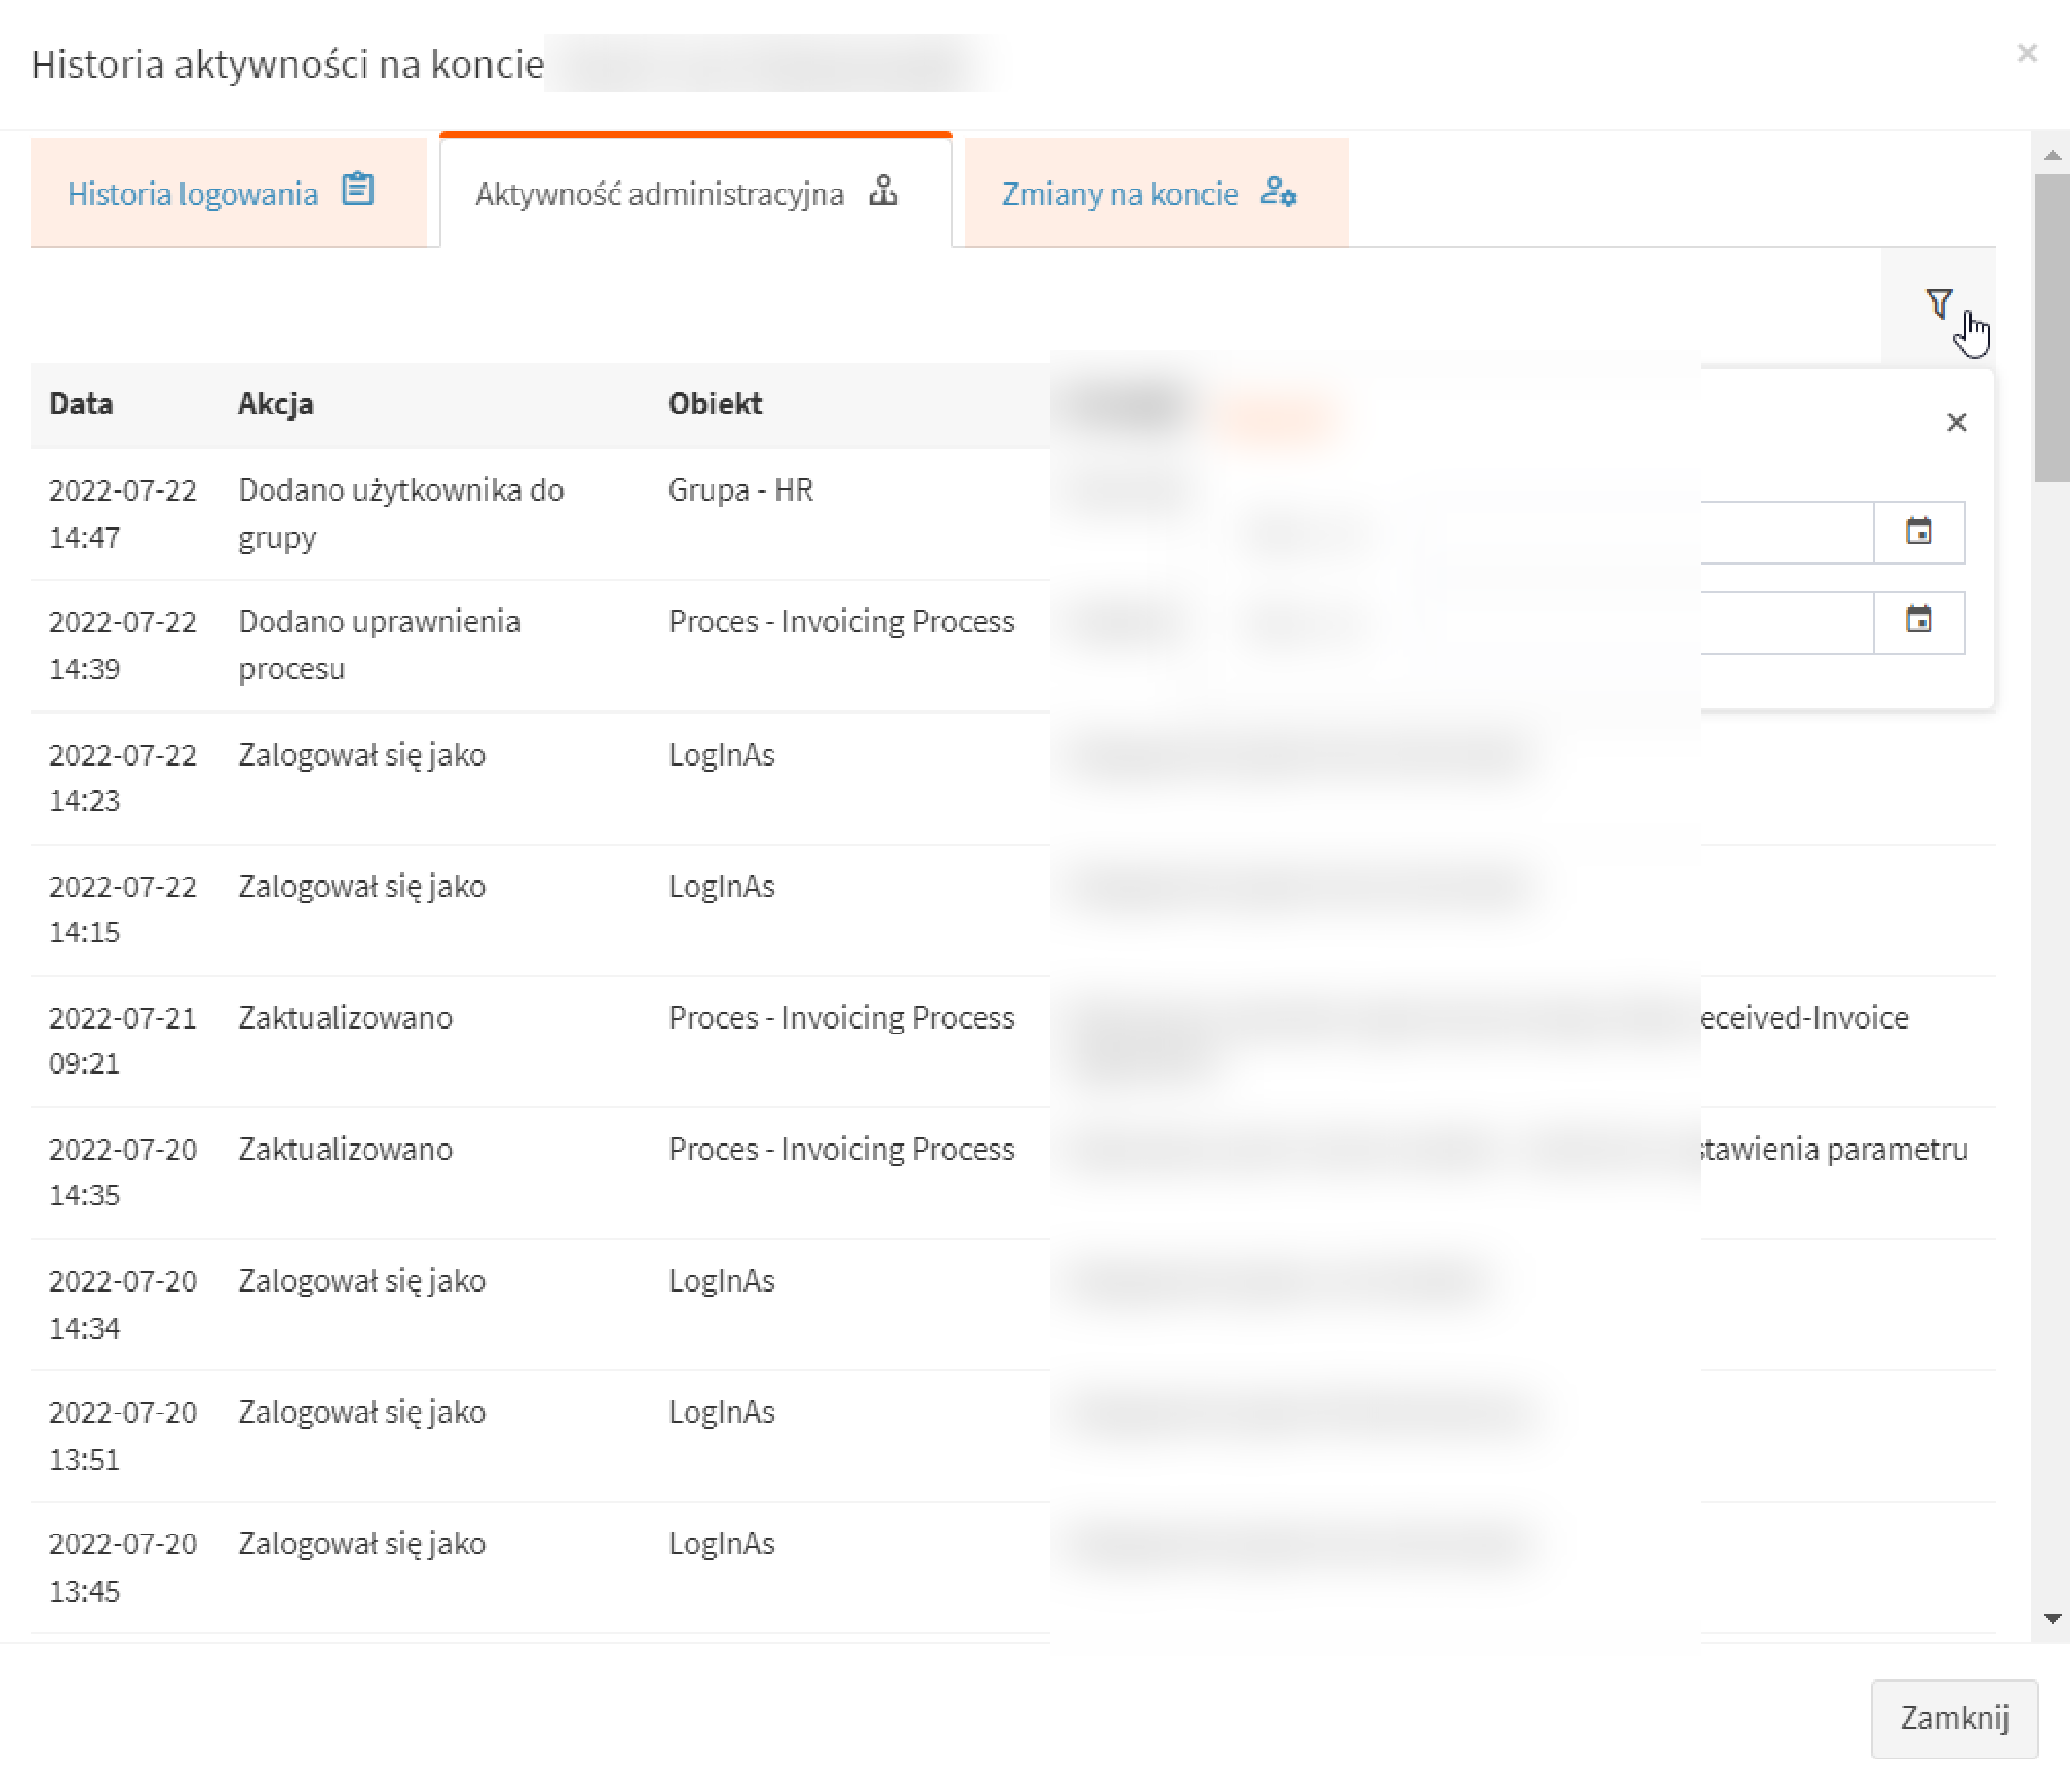The image size is (2070, 1792).
Task: Open the upper date field calendar picker
Action: (1918, 532)
